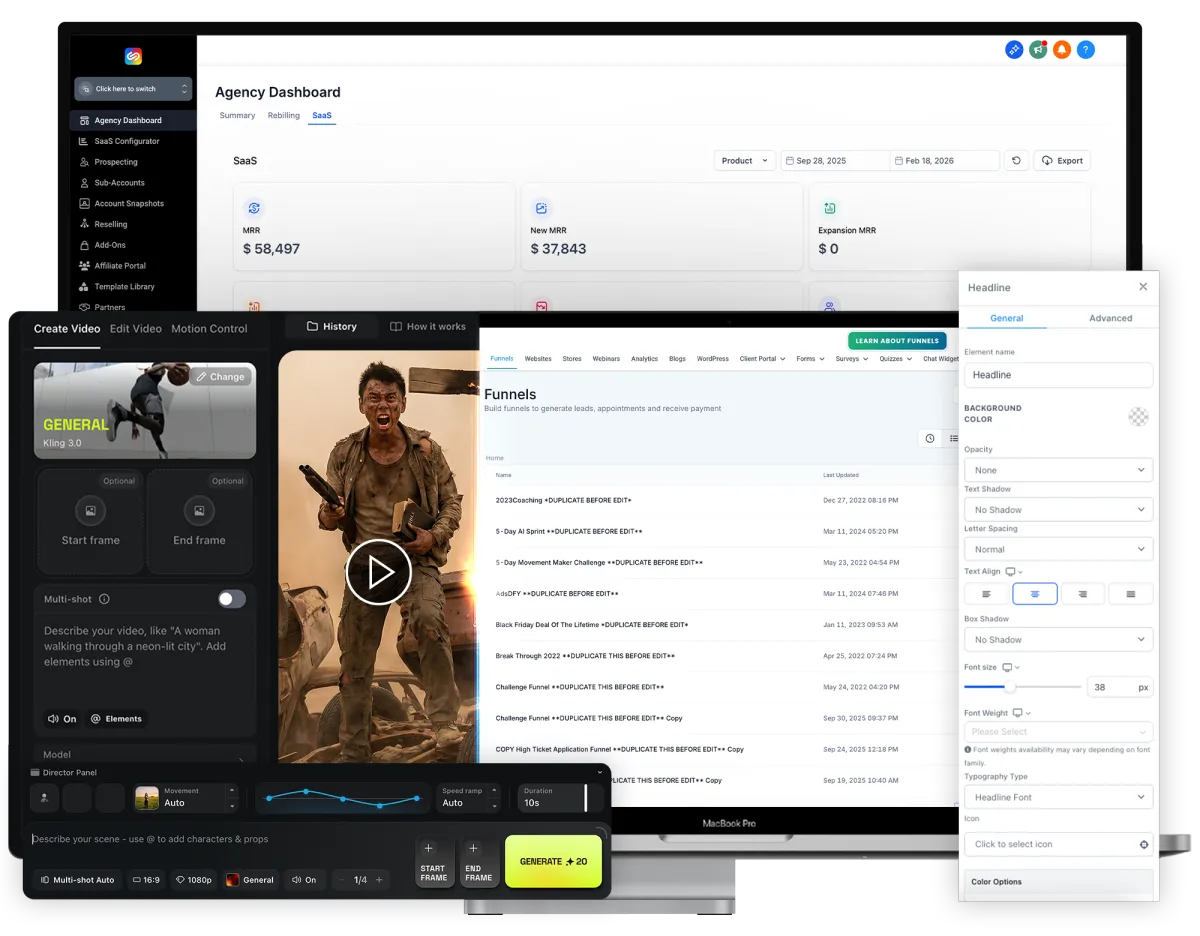Collapse the Director Panel chevron
Viewport: 1200px width, 936px height.
[600, 773]
